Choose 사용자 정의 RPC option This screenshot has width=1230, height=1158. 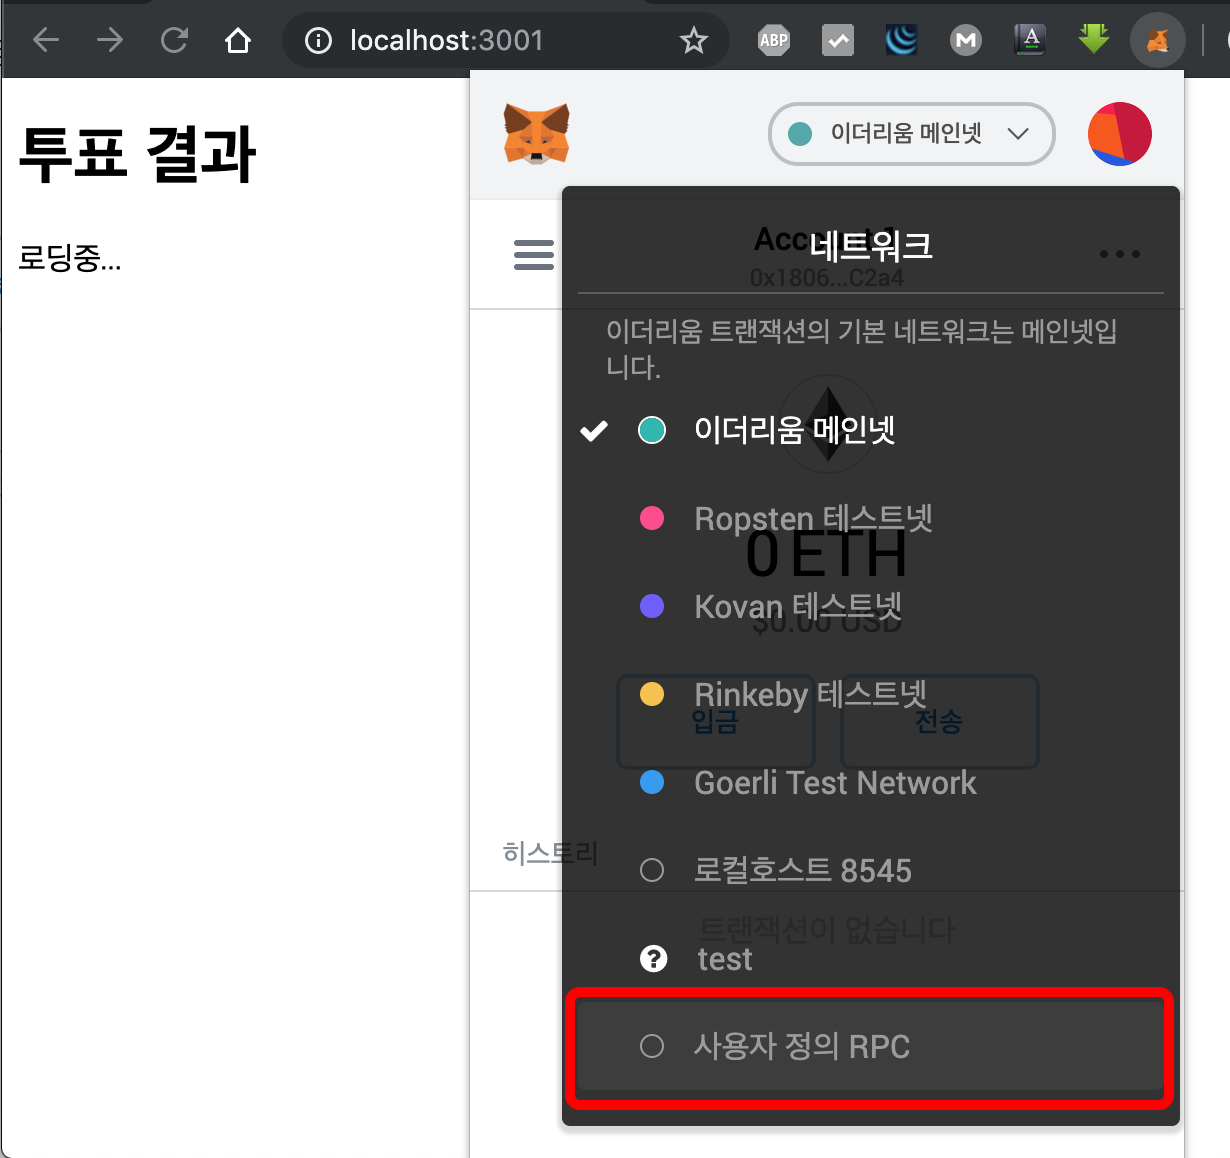click(870, 1046)
